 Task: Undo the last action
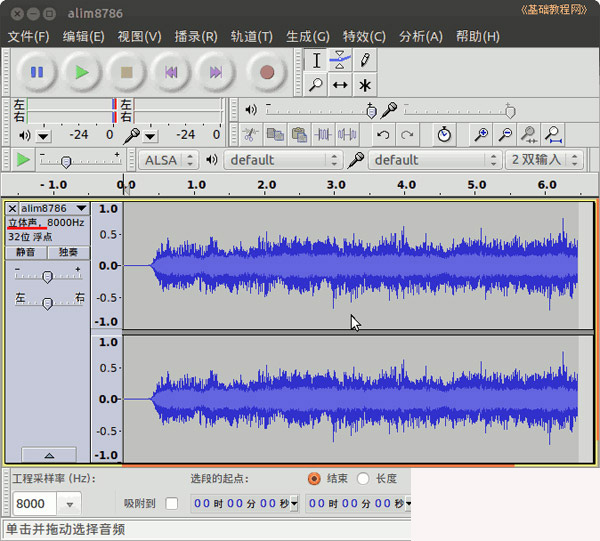[x=383, y=134]
